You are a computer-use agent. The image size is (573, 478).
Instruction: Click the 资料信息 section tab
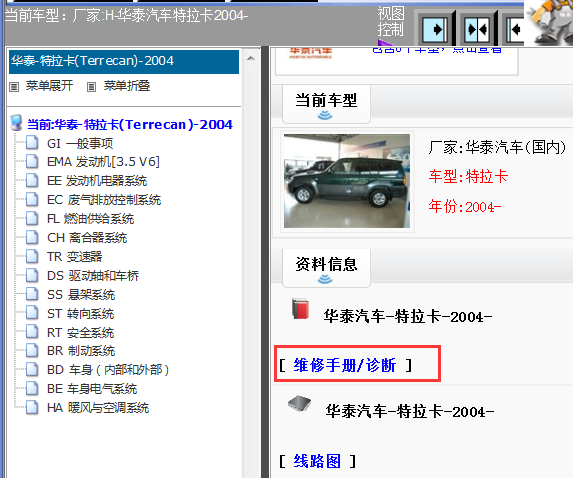(x=326, y=268)
